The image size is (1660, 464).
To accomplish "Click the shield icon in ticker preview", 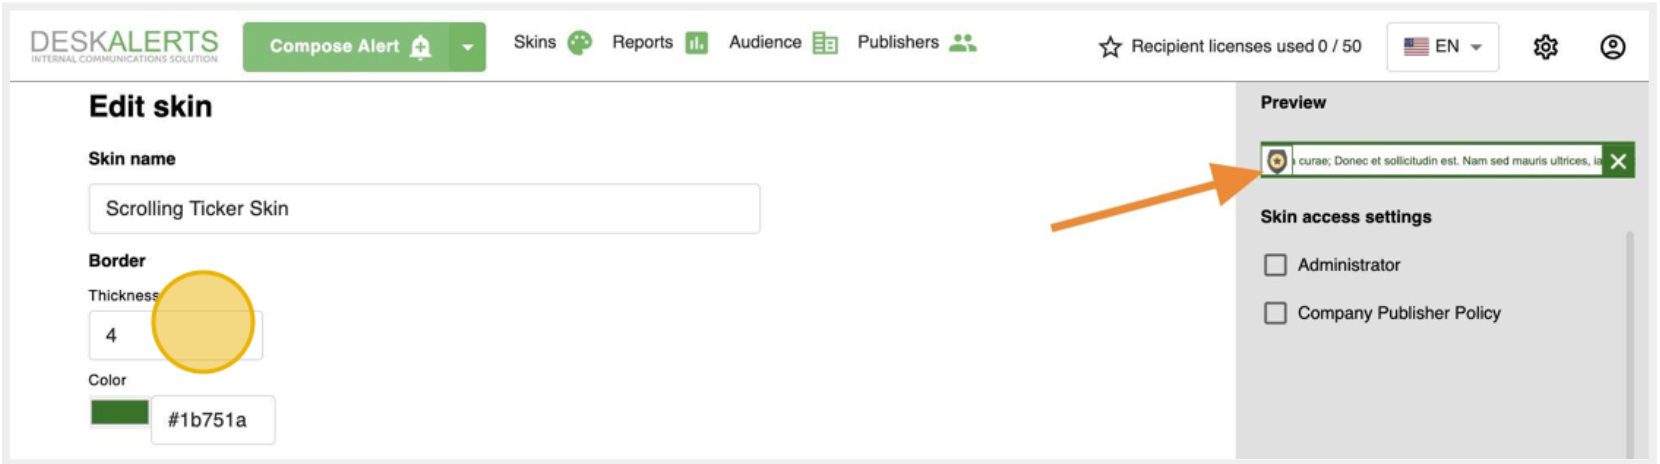I will (1277, 161).
